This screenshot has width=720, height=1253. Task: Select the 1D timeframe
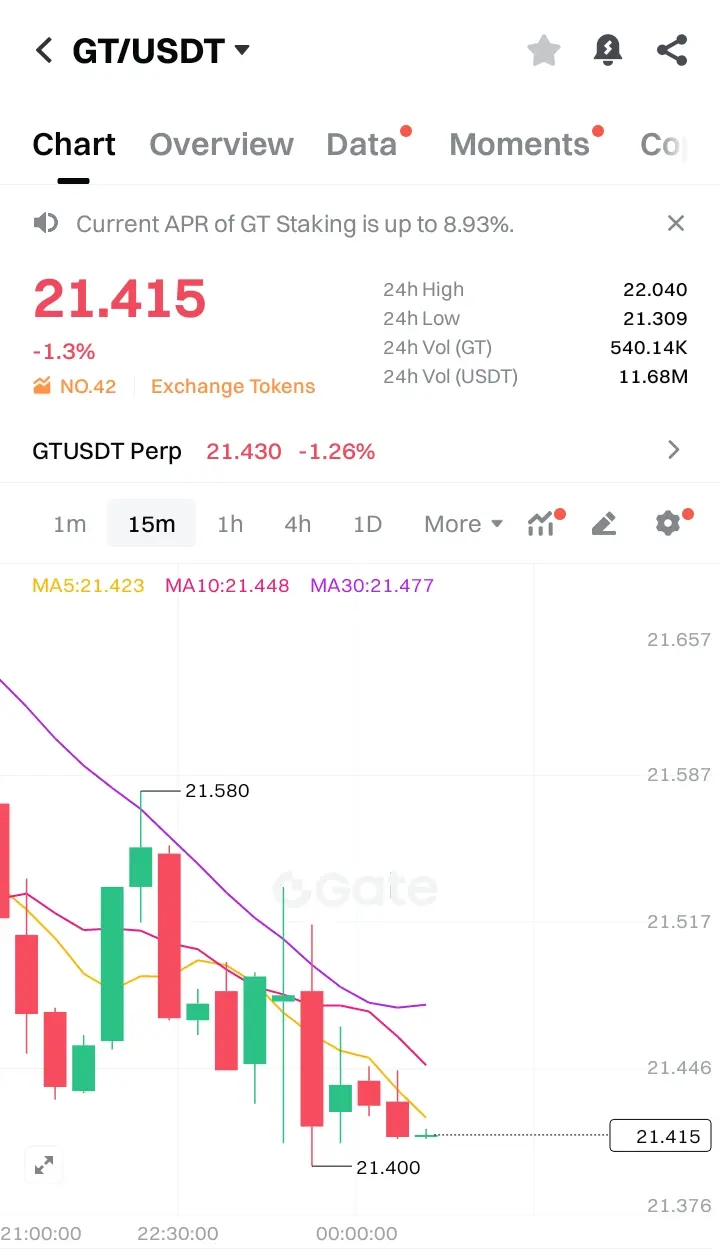(x=368, y=524)
